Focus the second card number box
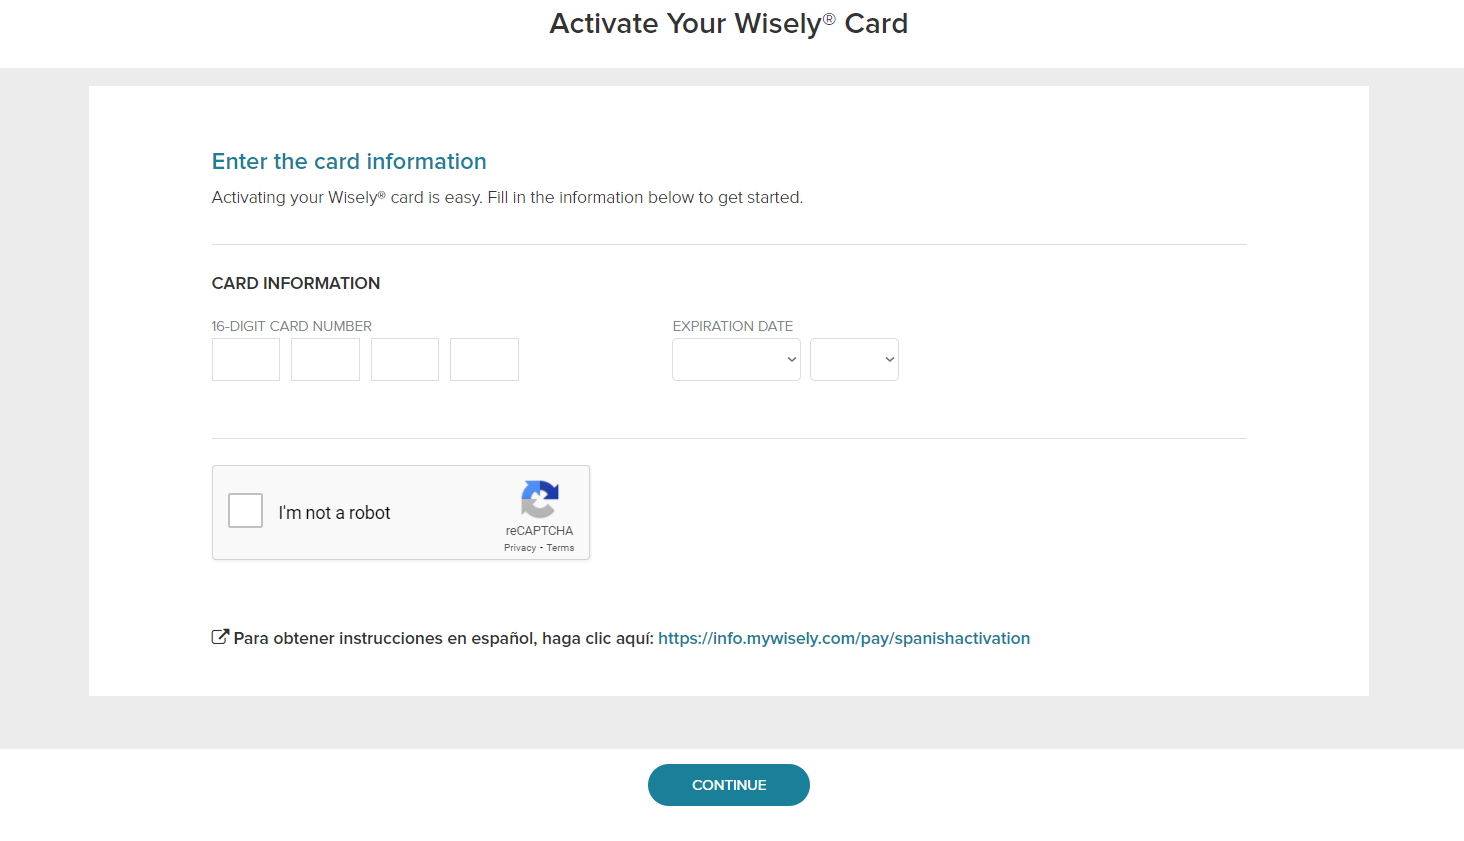Screen dimensions: 1464x841 tap(325, 359)
